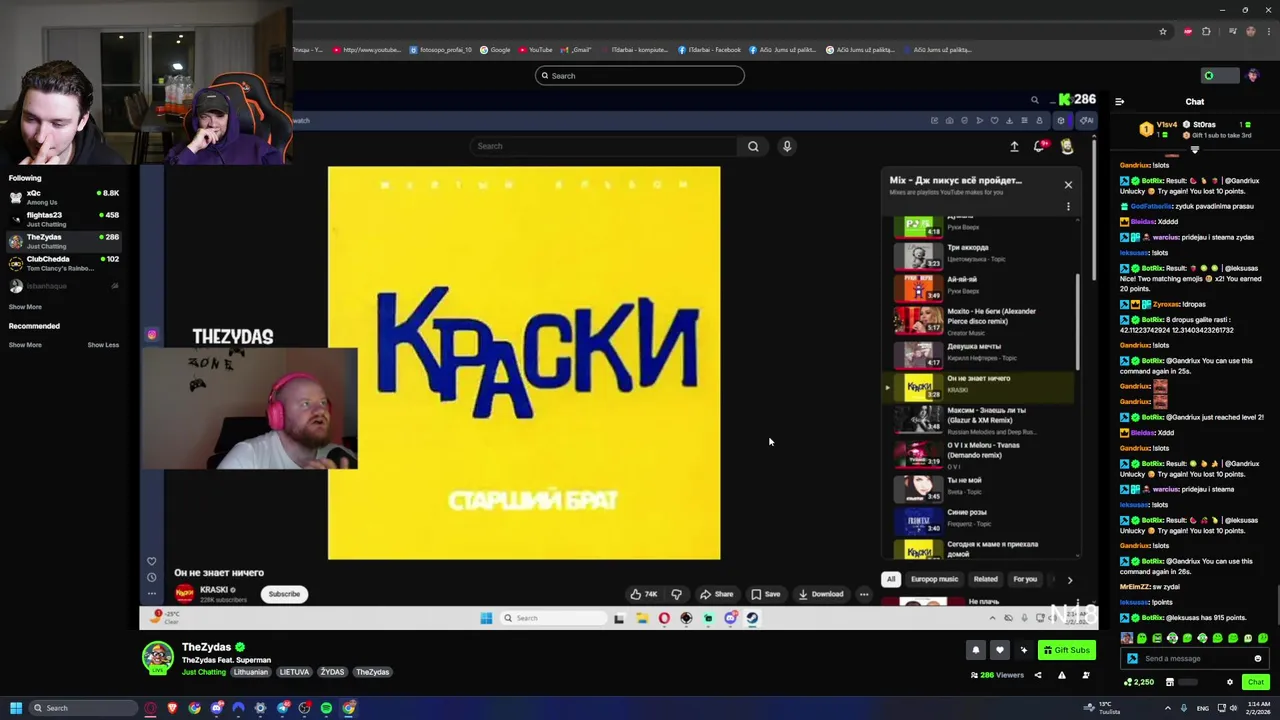Screen dimensions: 1280x720
Task: Click the 'Lithuanian' stream tag
Action: click(x=251, y=672)
